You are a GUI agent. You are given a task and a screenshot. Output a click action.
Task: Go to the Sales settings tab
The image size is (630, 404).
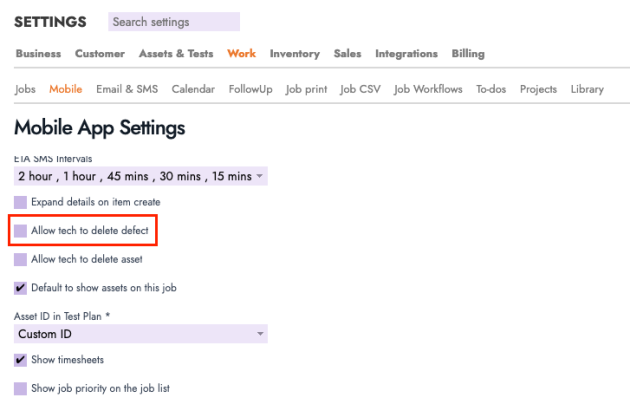[x=347, y=54]
